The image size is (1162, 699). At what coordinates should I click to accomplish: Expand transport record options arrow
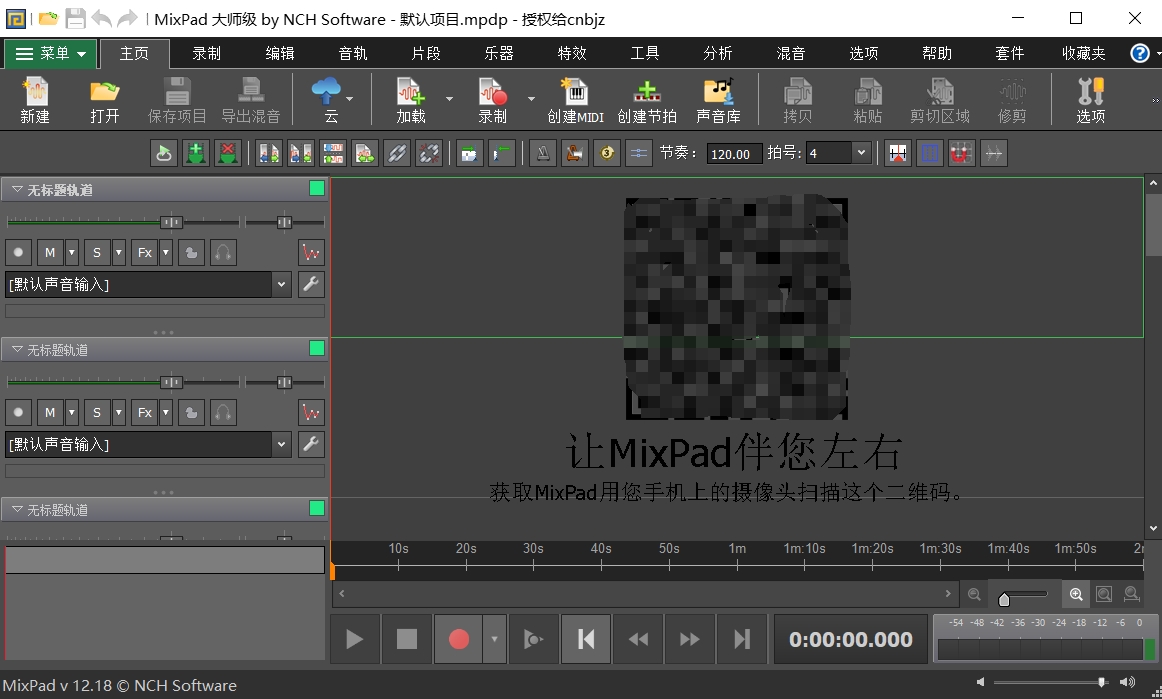coord(494,639)
